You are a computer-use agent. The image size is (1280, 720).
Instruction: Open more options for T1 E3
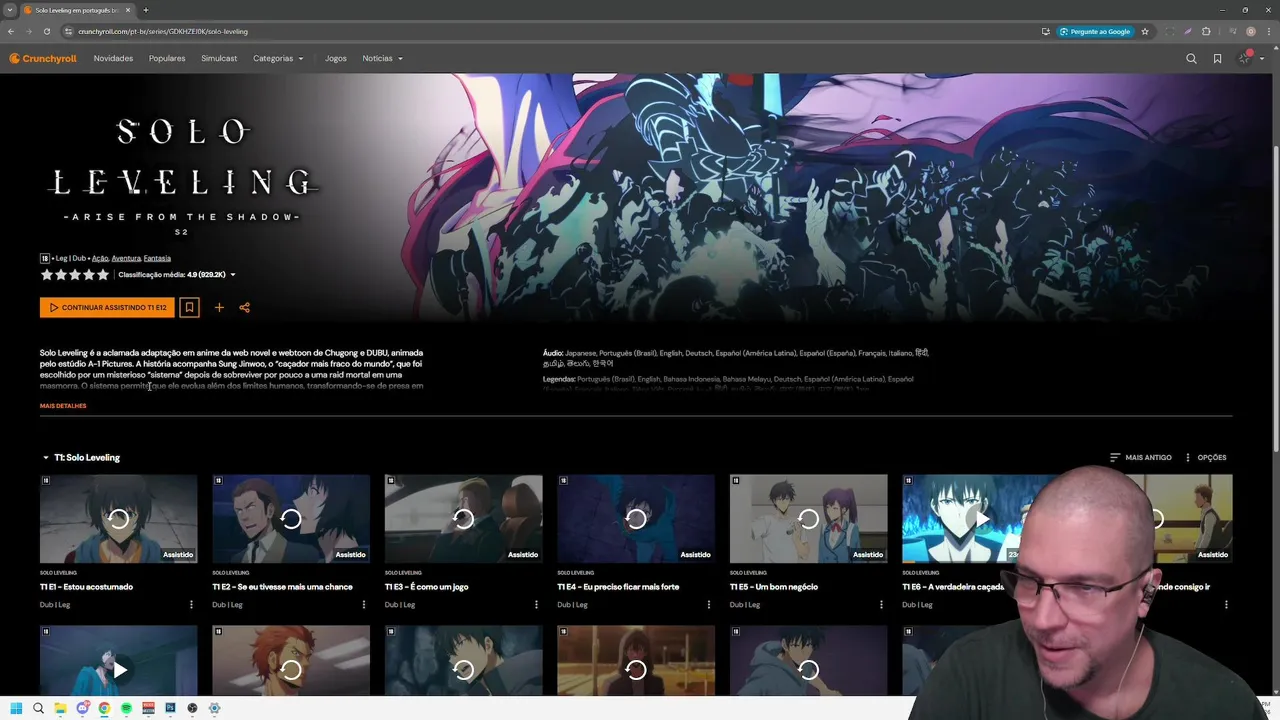[x=536, y=605]
